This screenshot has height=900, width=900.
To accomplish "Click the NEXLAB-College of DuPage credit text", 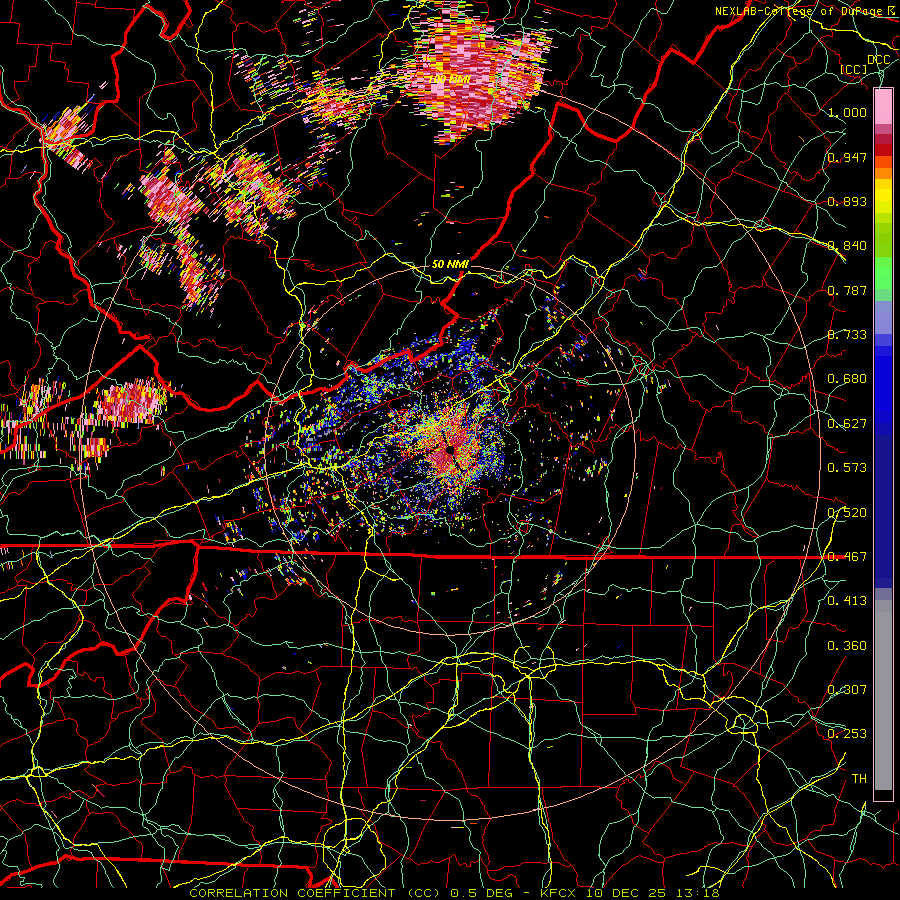I will click(x=800, y=11).
